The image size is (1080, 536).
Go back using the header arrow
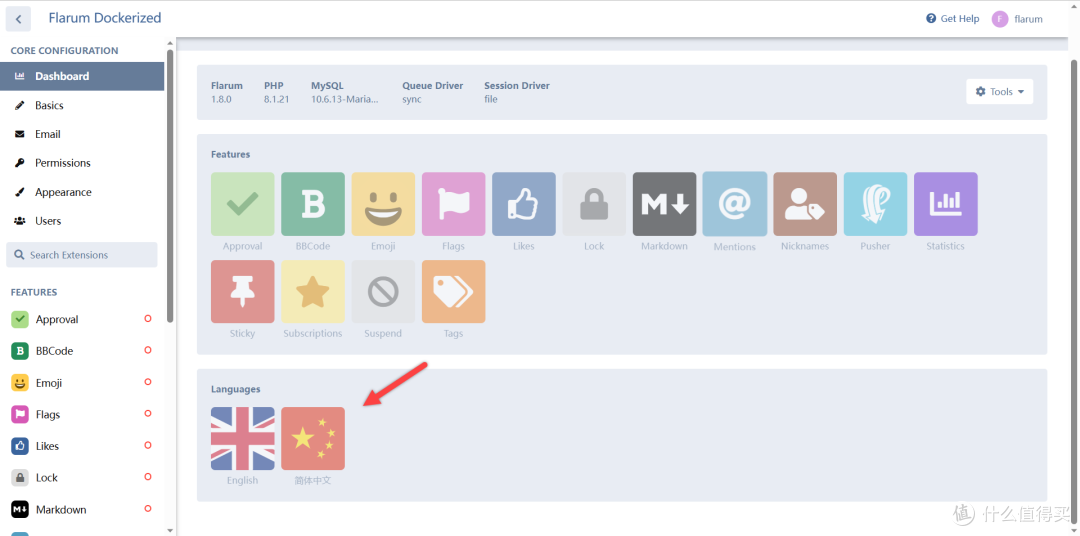click(19, 19)
